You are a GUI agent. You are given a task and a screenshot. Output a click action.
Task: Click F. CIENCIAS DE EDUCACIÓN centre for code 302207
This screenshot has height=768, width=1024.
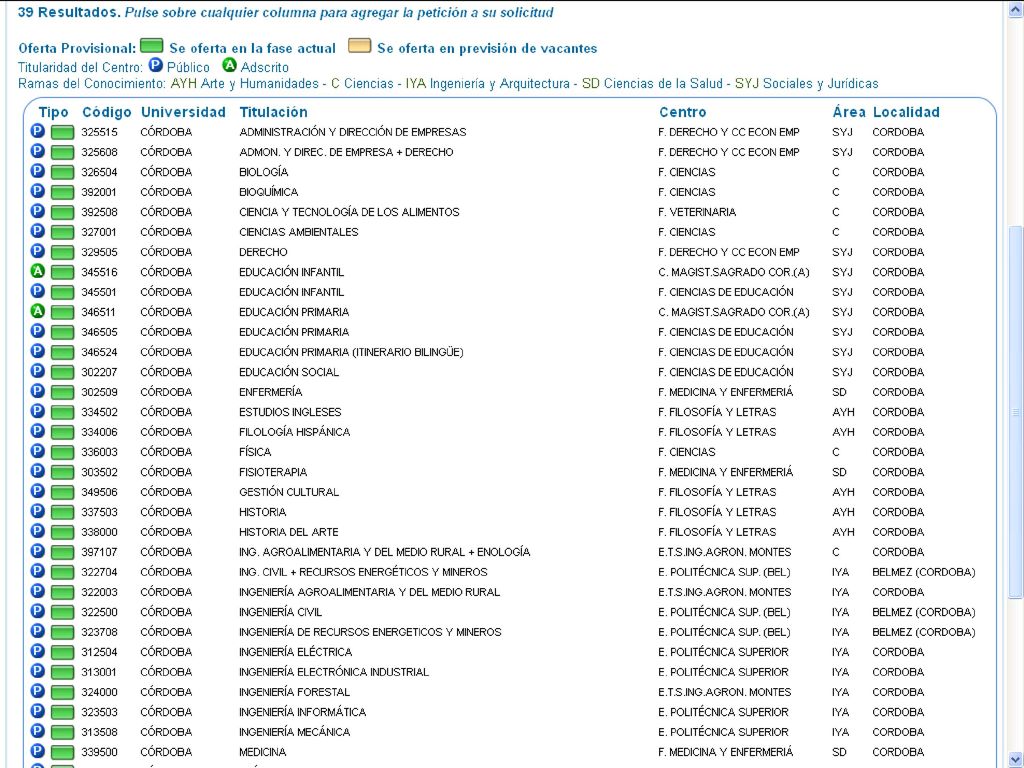click(x=726, y=372)
